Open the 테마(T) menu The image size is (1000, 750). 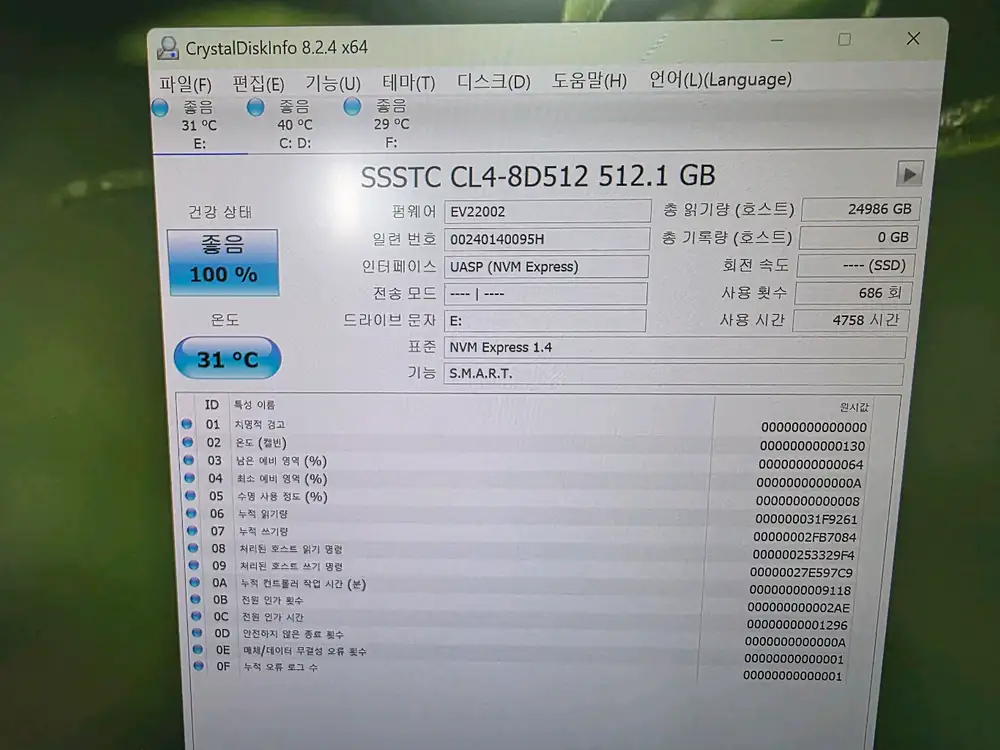click(x=409, y=82)
